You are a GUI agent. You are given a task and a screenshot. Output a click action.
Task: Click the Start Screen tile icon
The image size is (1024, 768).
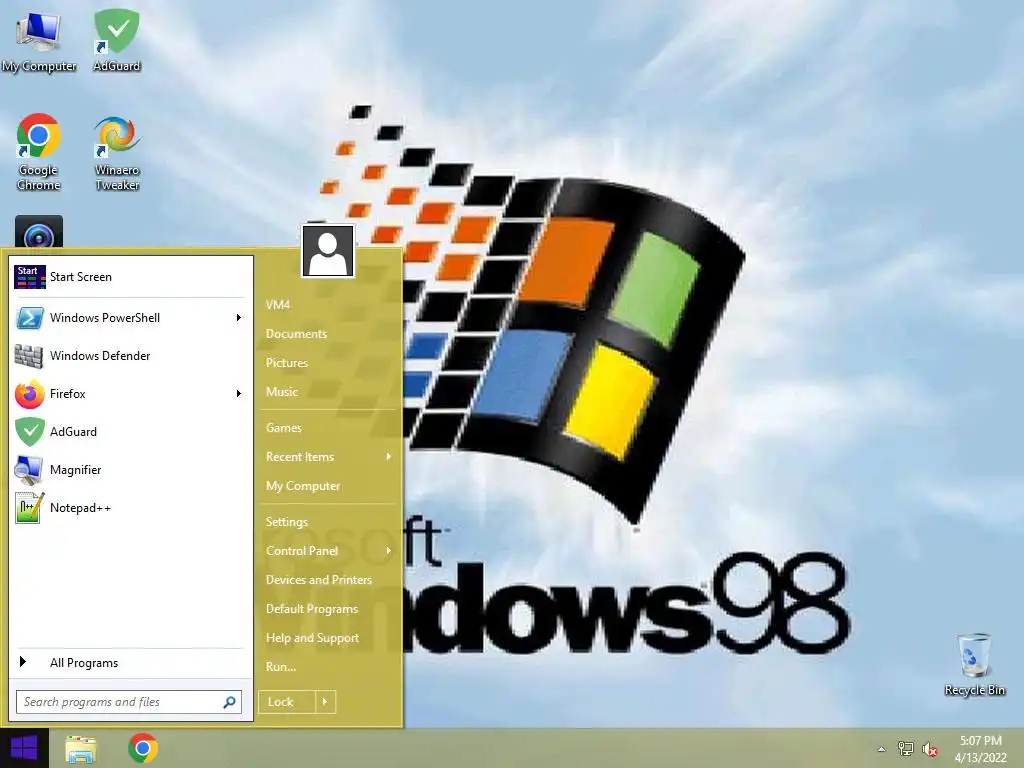pos(29,277)
